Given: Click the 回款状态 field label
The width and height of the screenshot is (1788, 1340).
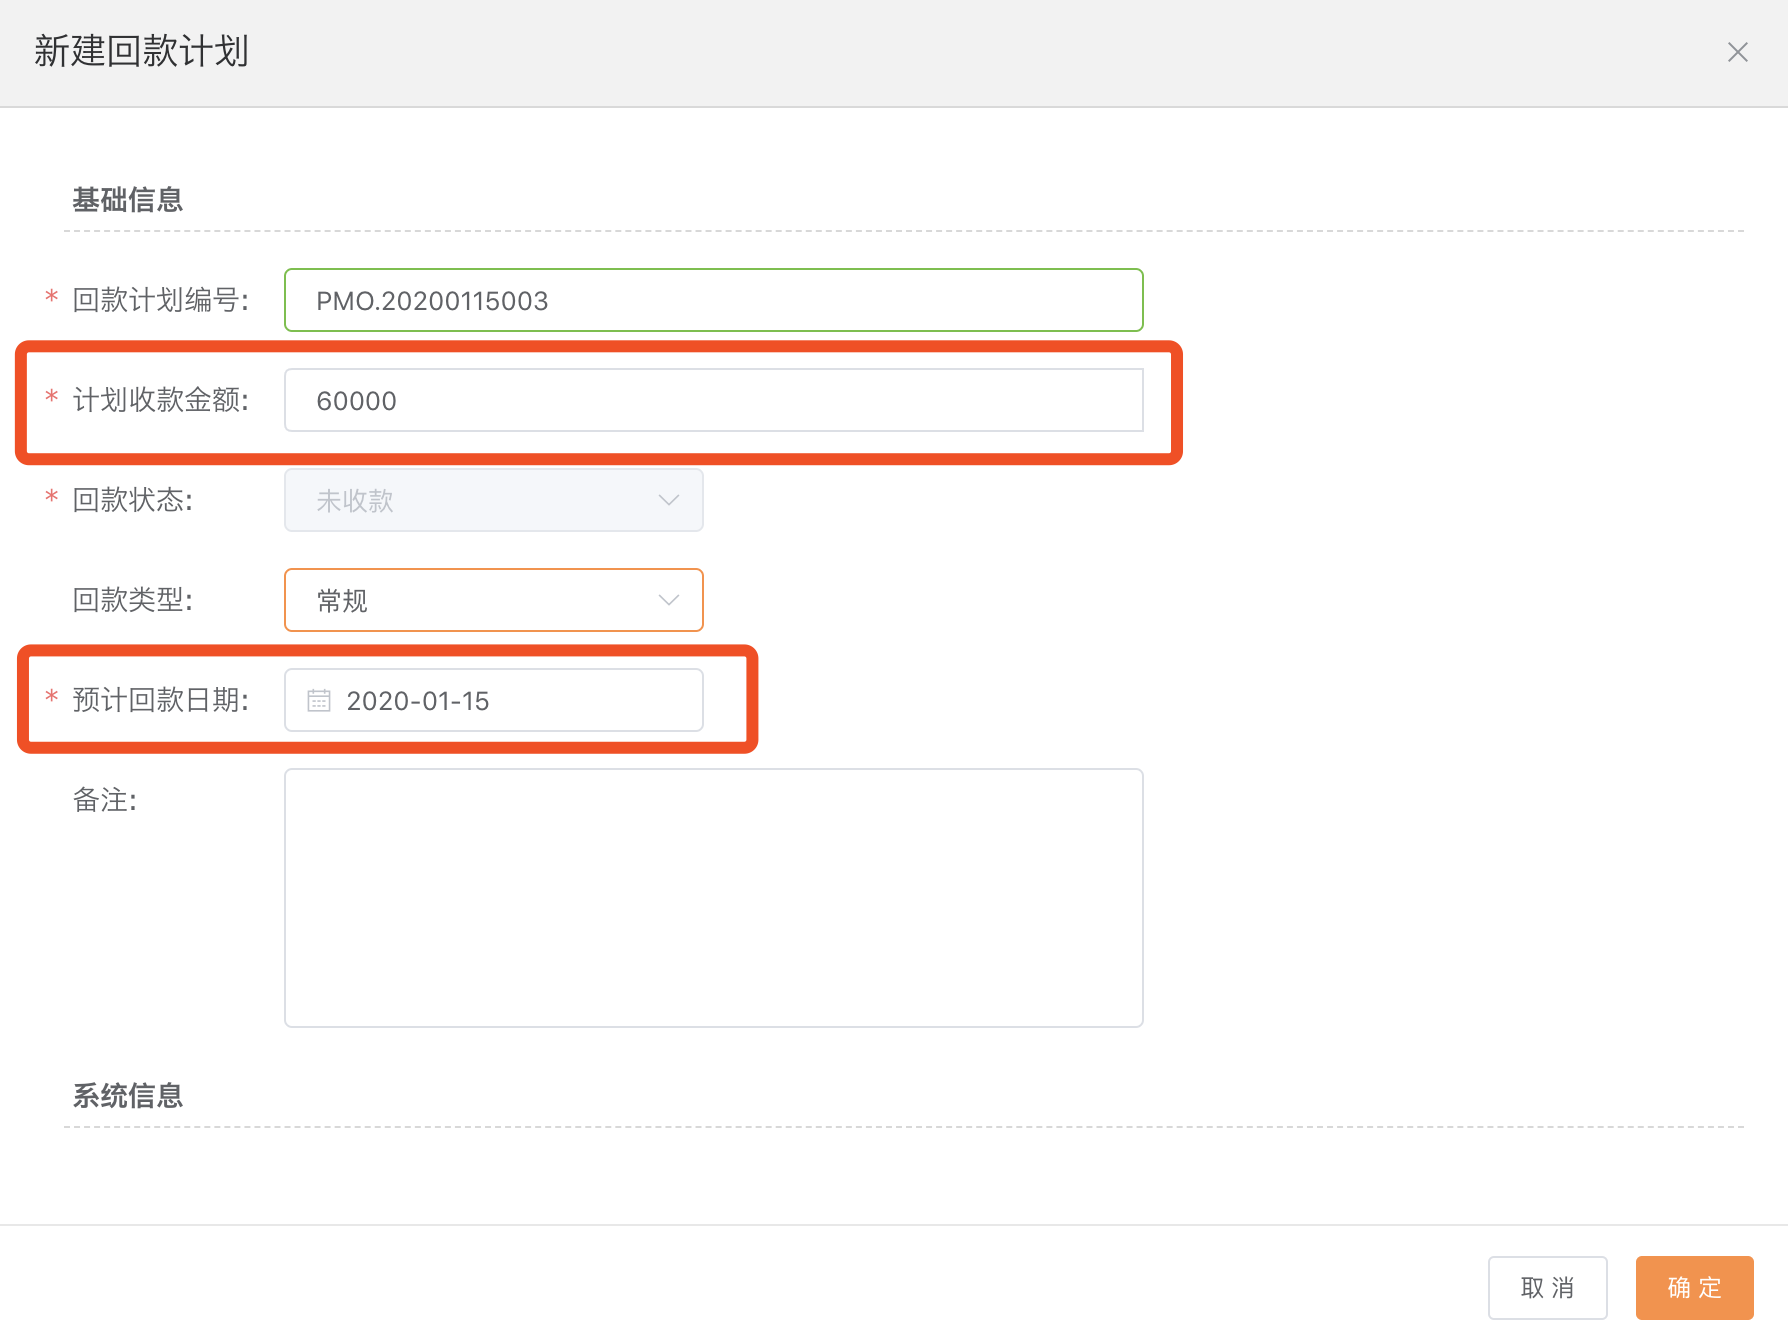Looking at the screenshot, I should tap(132, 500).
